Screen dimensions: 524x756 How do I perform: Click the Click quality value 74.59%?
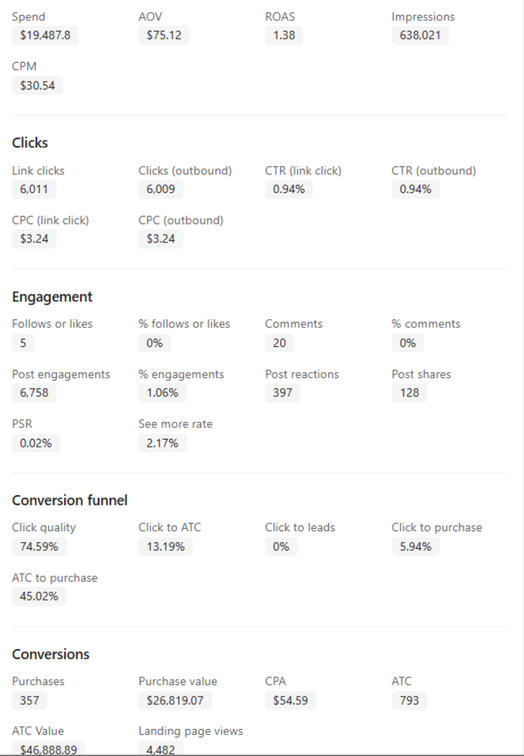click(39, 546)
